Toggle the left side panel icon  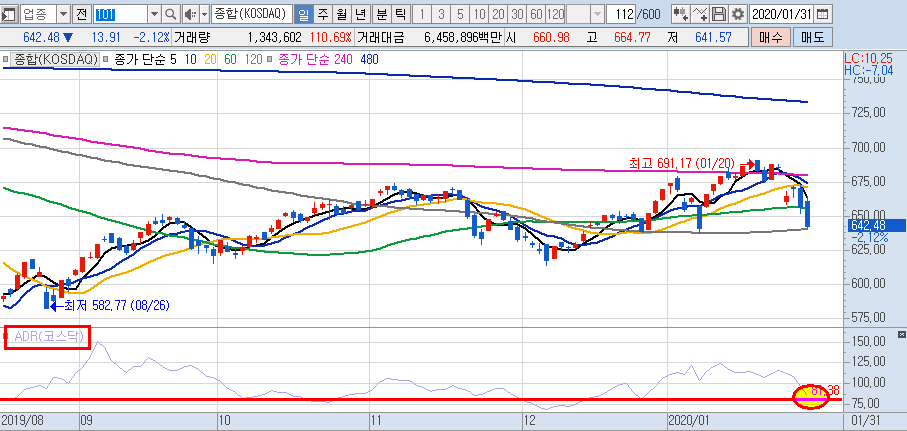point(10,13)
